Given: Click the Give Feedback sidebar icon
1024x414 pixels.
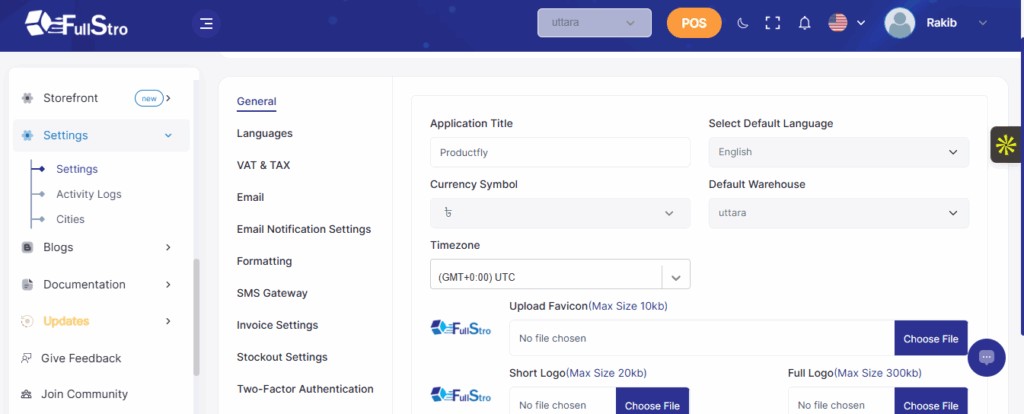Looking at the screenshot, I should point(27,358).
